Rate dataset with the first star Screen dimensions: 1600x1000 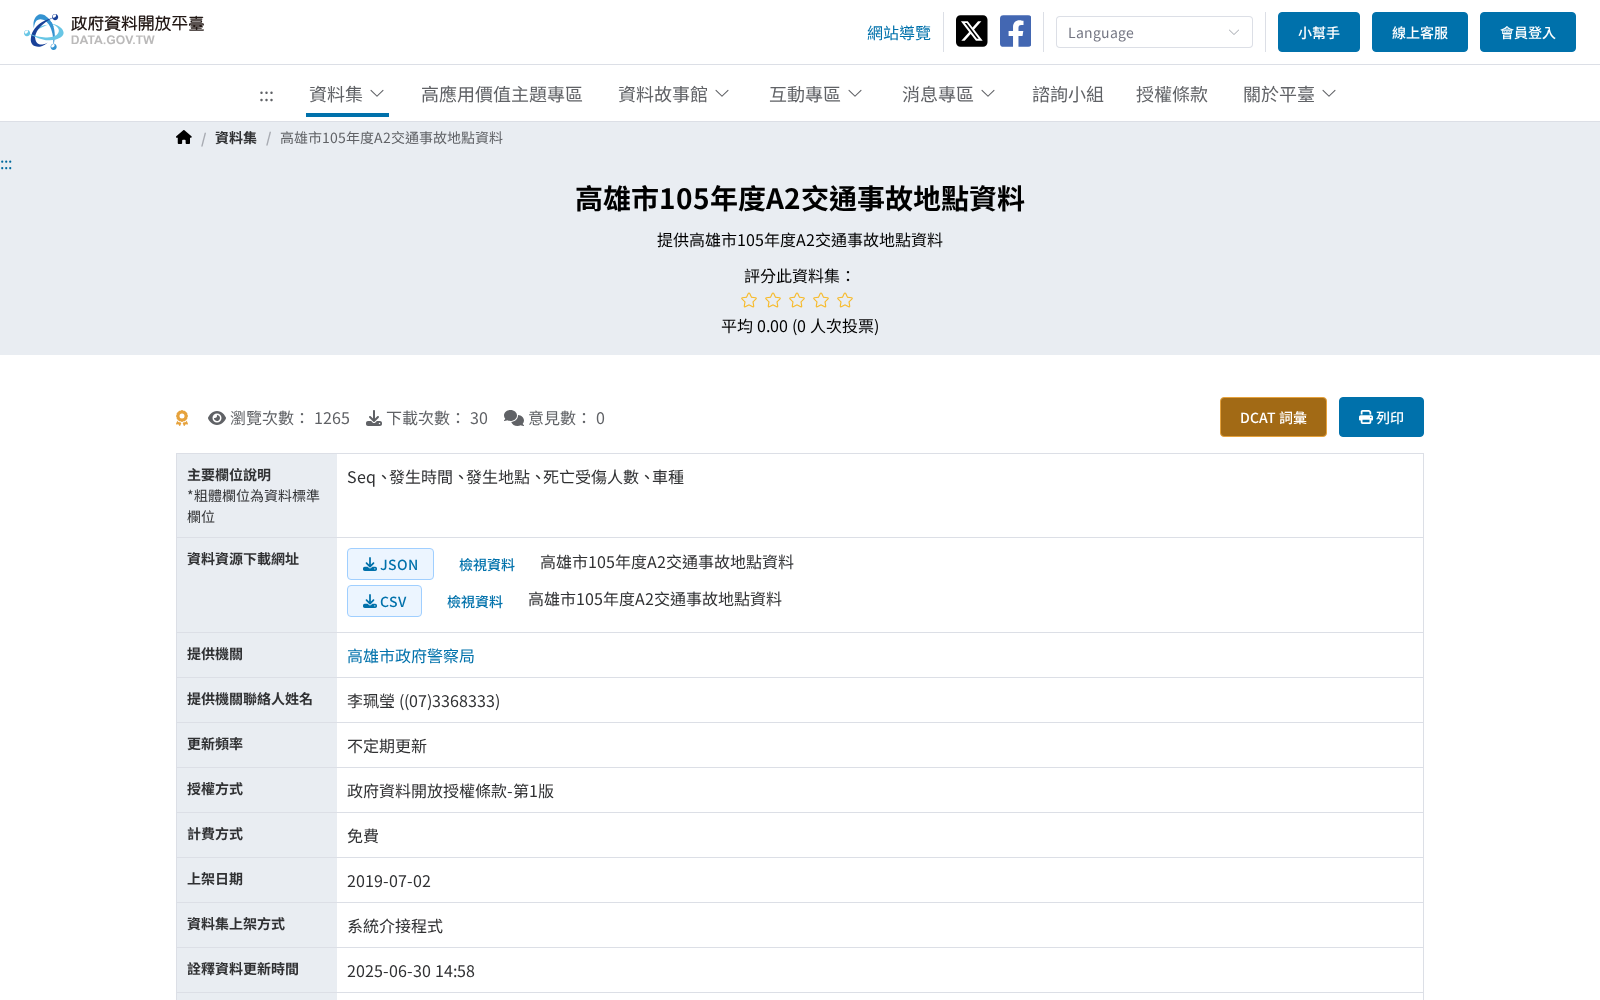pos(749,300)
